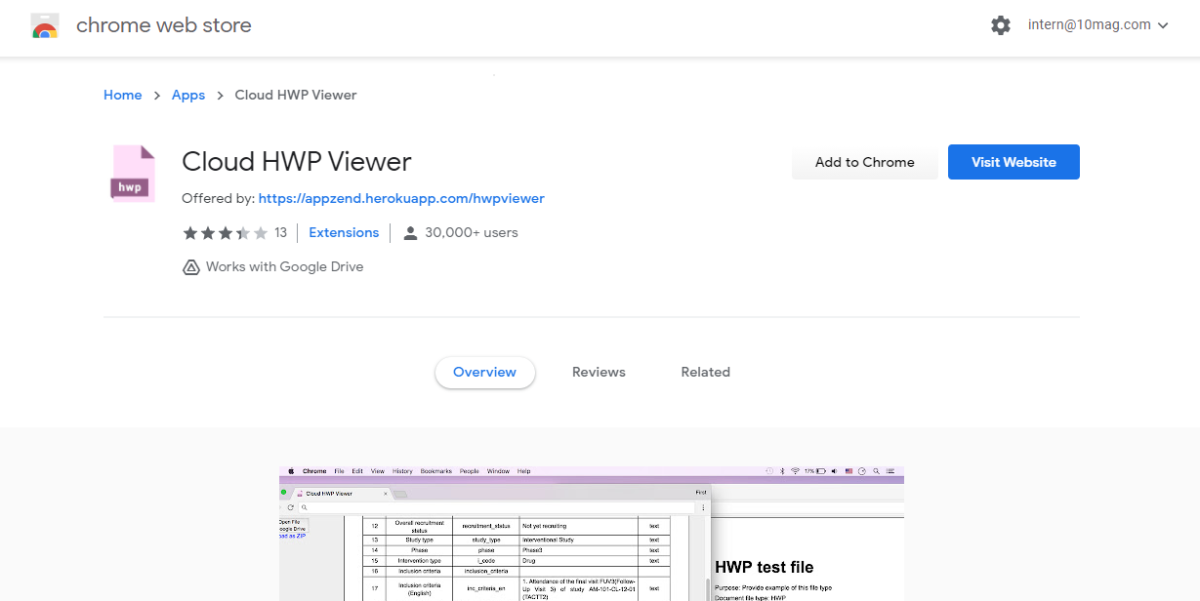Click the extension preview screenshot

(591, 533)
